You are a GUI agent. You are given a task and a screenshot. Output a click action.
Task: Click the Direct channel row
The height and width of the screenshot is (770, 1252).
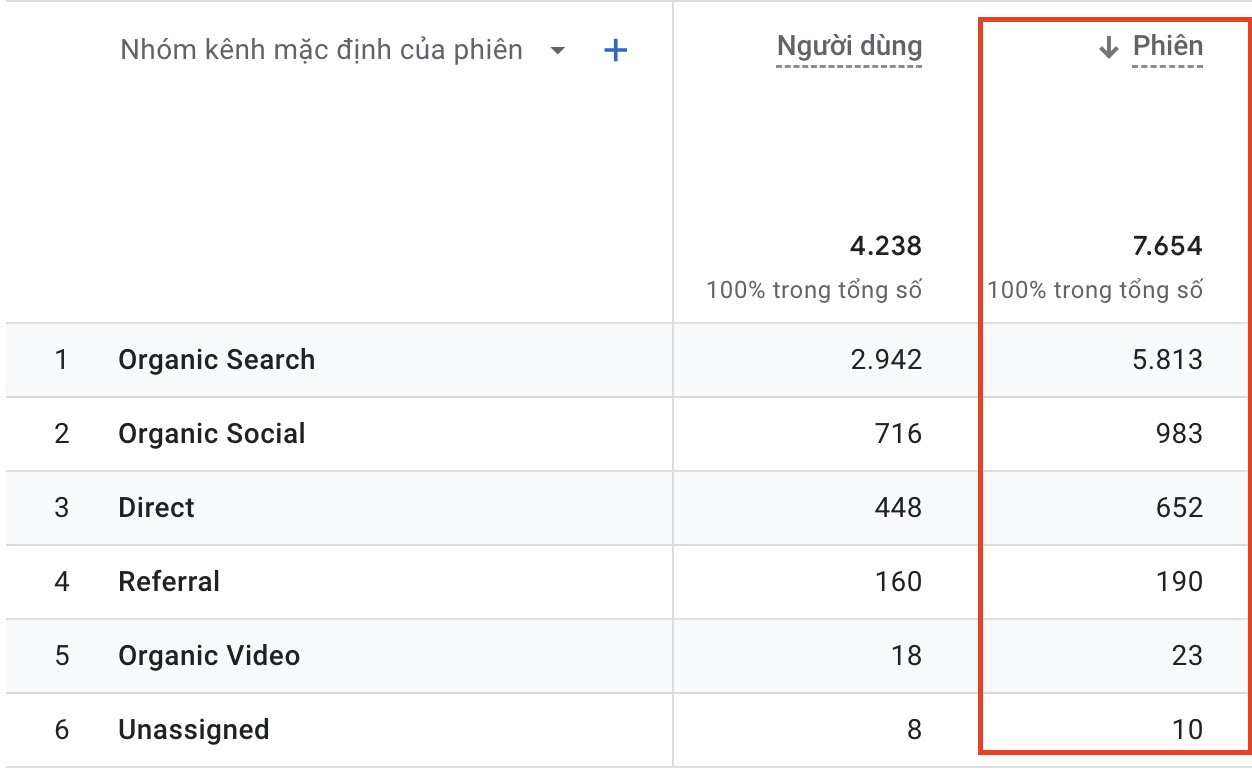[x=156, y=508]
